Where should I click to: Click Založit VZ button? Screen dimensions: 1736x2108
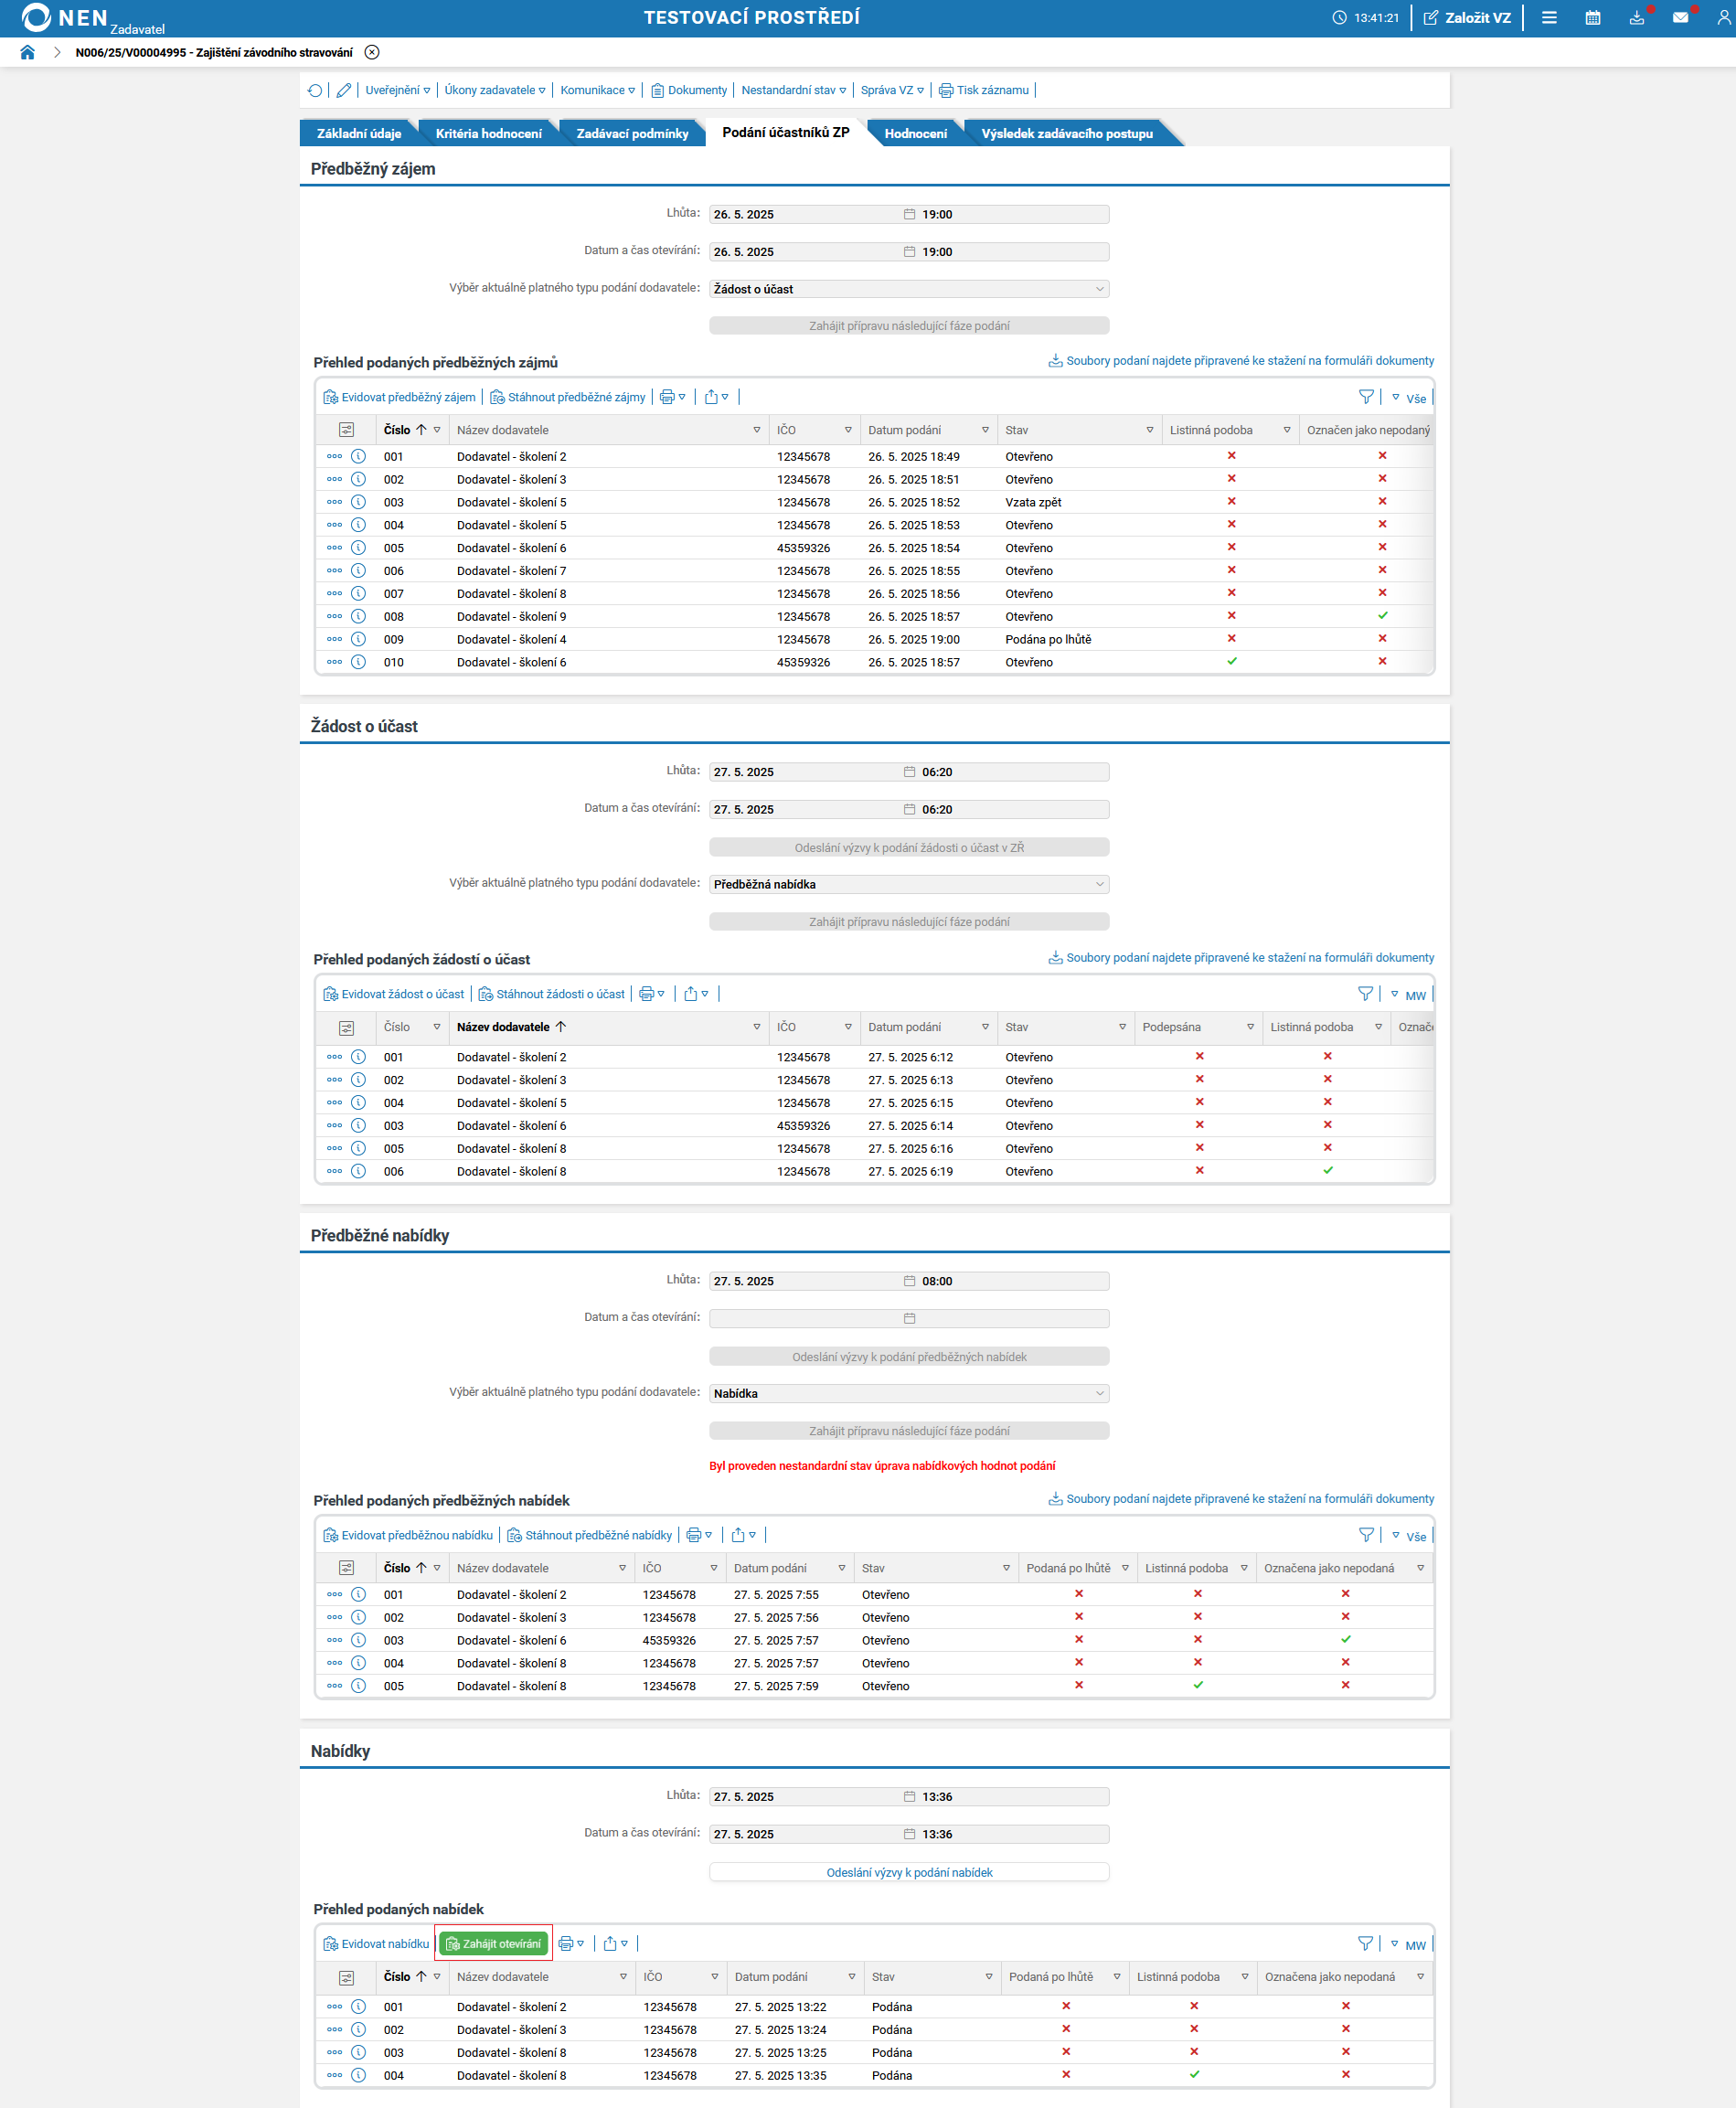click(1467, 18)
